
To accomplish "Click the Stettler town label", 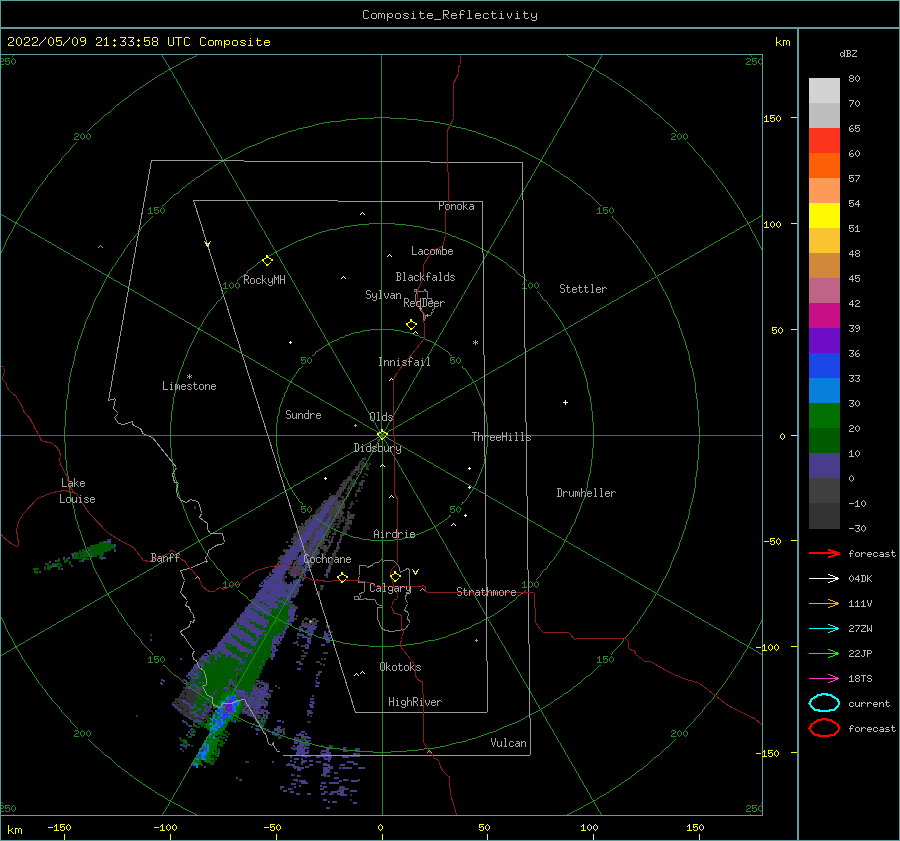I will point(583,289).
